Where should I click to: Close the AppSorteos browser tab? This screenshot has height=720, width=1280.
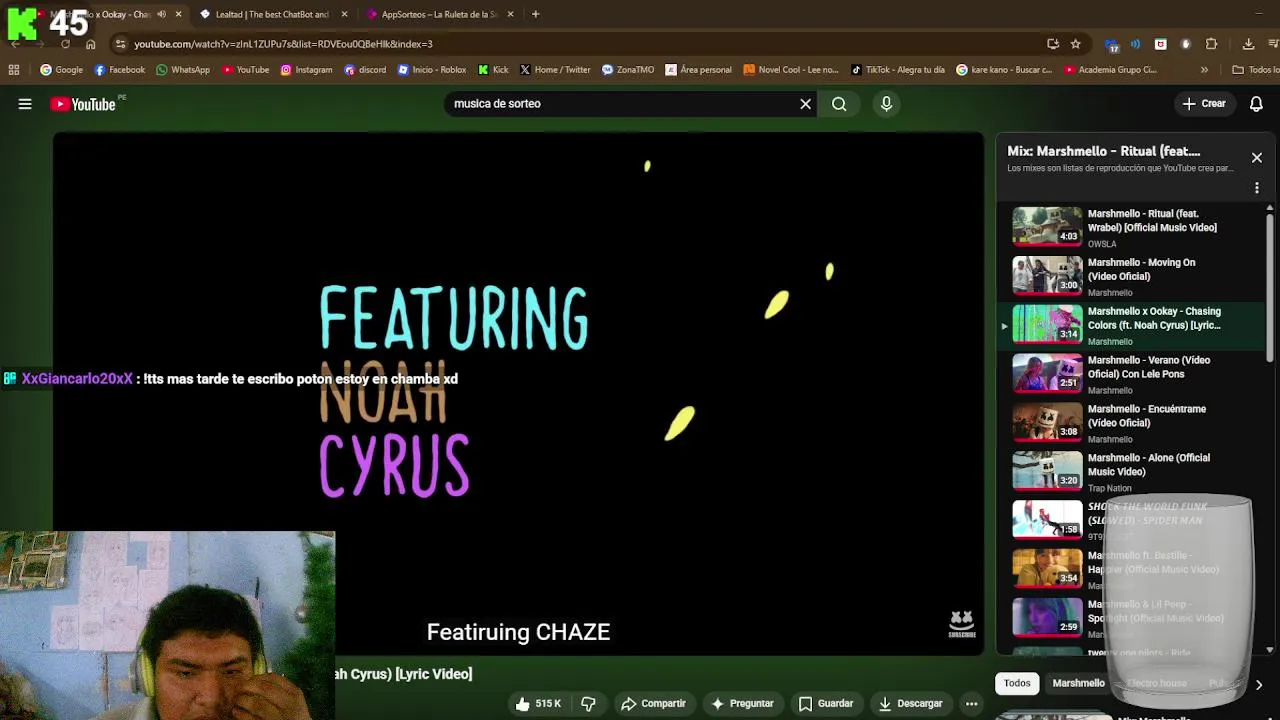(511, 14)
